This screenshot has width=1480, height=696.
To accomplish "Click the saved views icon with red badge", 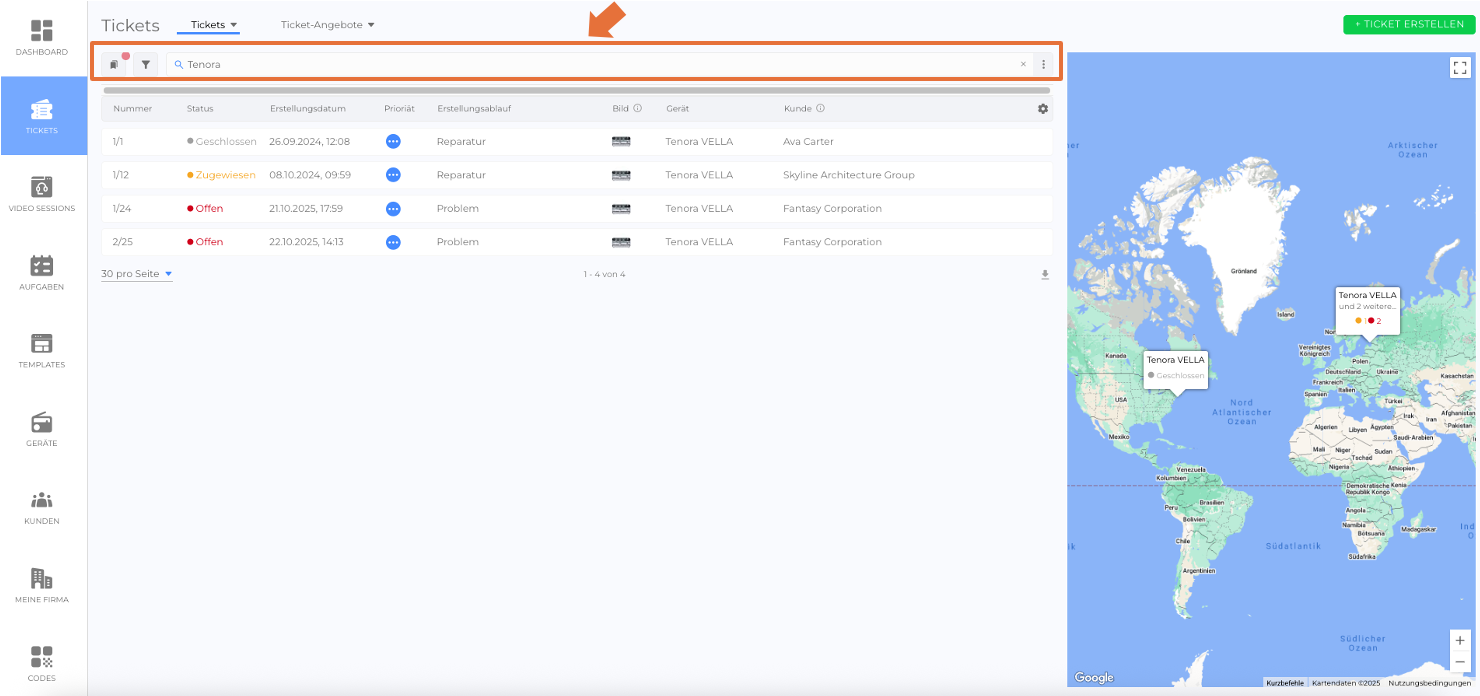I will (115, 64).
